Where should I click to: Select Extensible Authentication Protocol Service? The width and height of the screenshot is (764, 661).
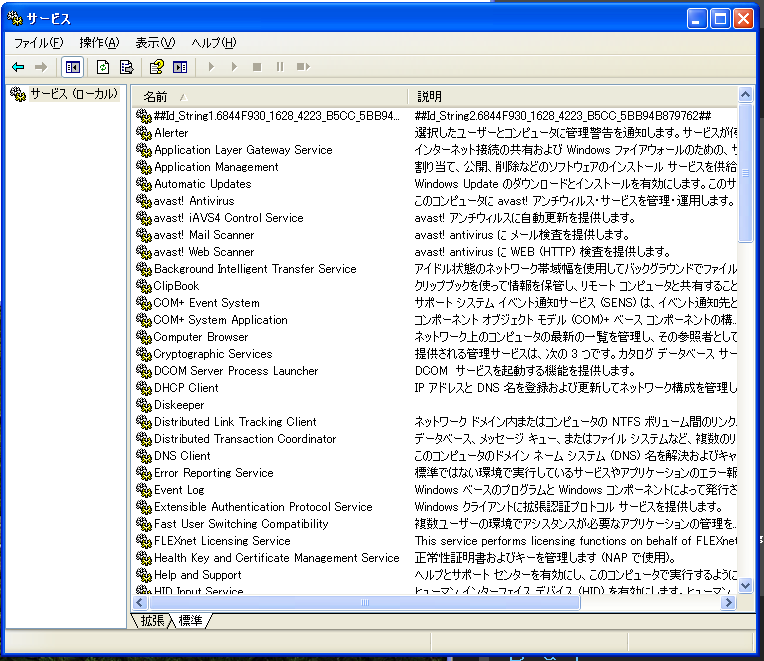point(263,507)
